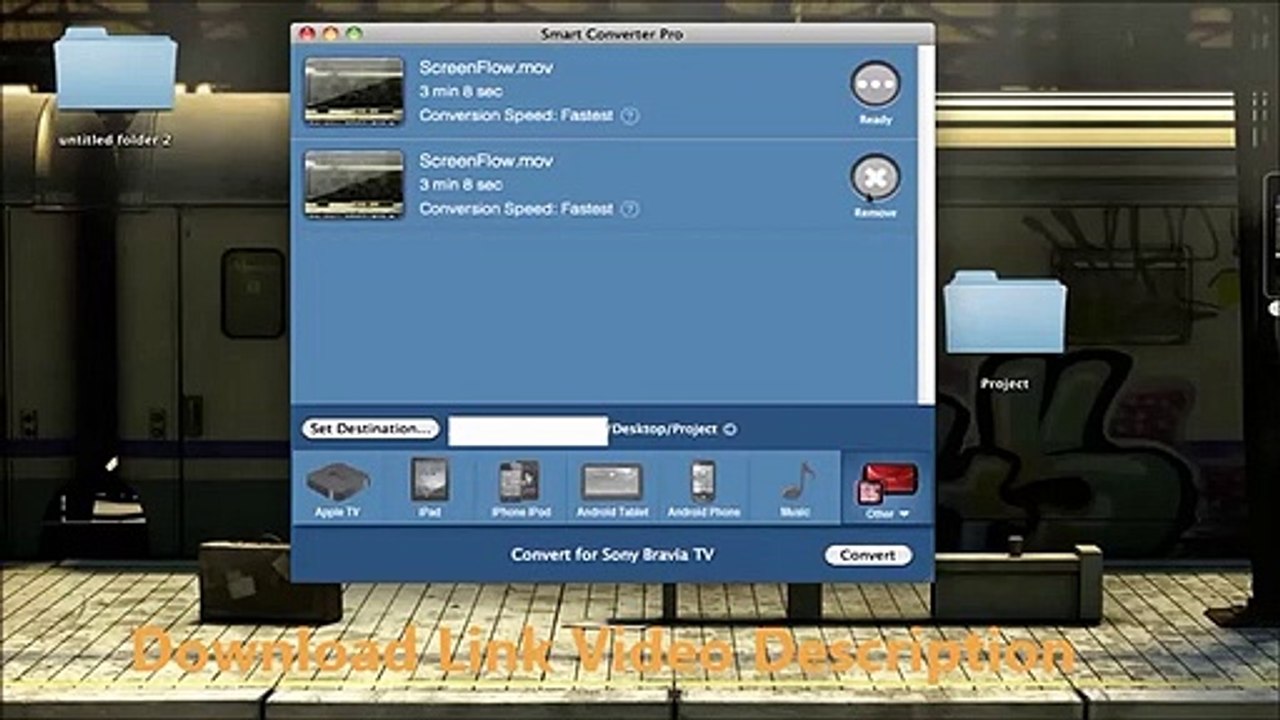
Task: Select the untitled folder 2 desktop icon
Action: (x=115, y=87)
